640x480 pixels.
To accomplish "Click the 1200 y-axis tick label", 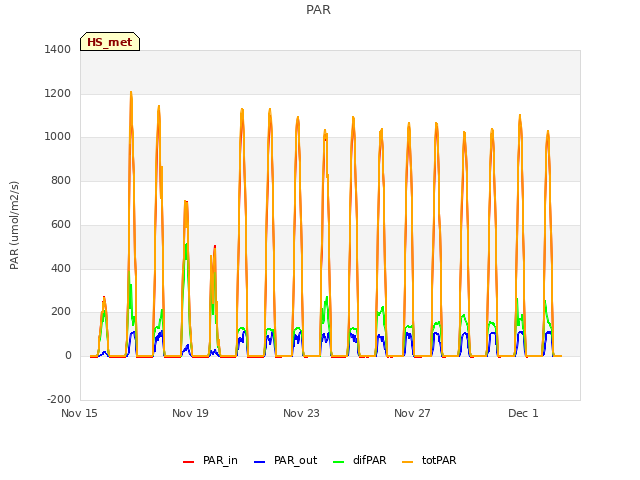I will click(58, 93).
